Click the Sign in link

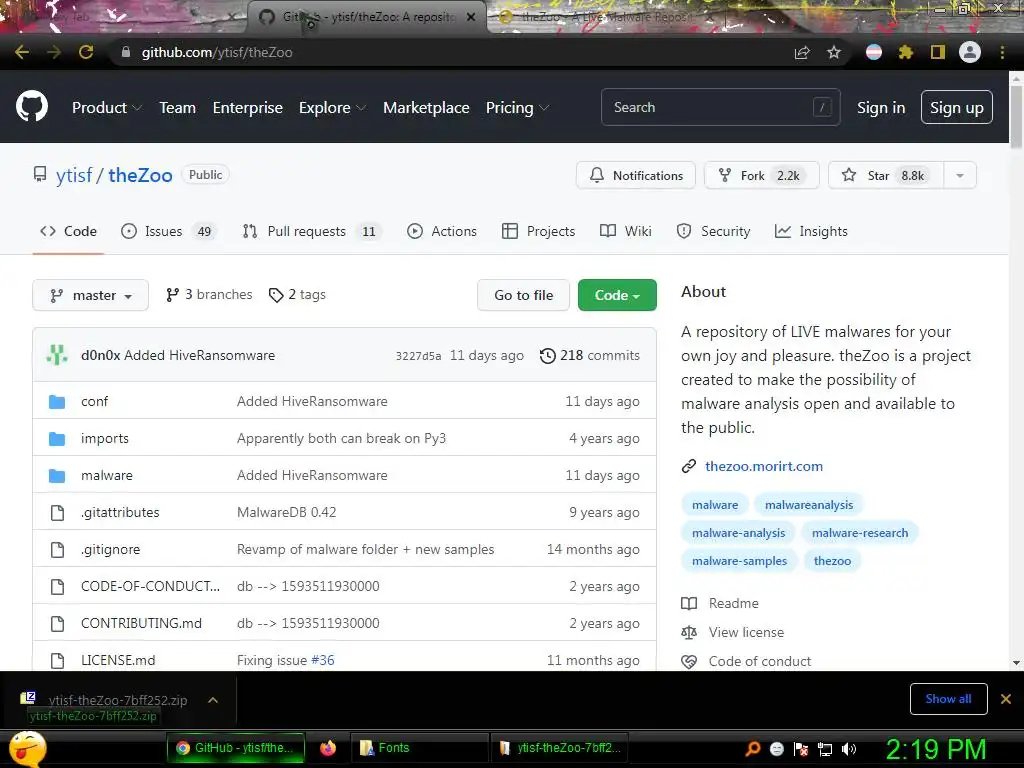(881, 107)
